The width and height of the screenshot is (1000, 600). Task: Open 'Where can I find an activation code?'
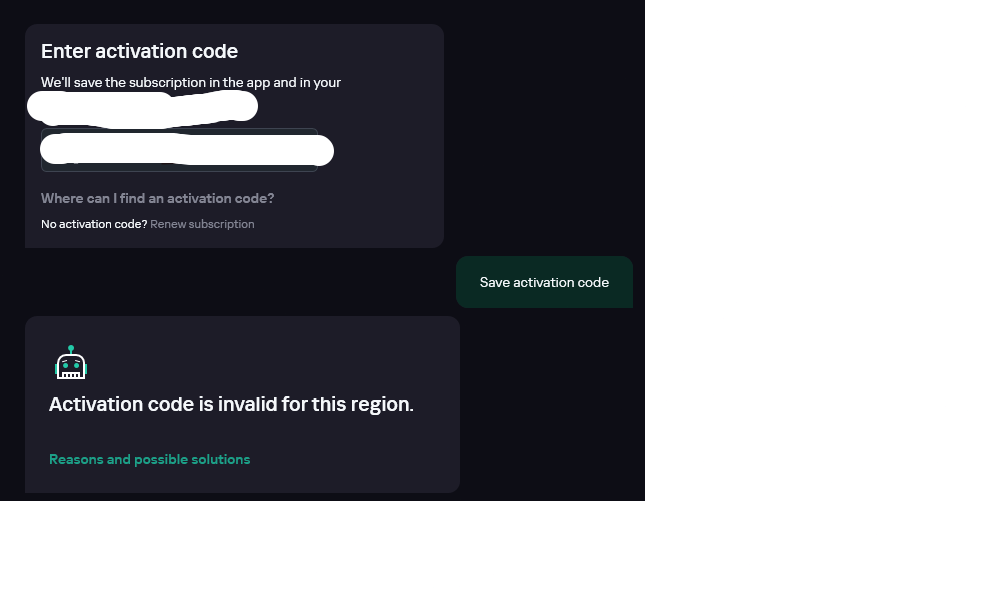[x=158, y=198]
